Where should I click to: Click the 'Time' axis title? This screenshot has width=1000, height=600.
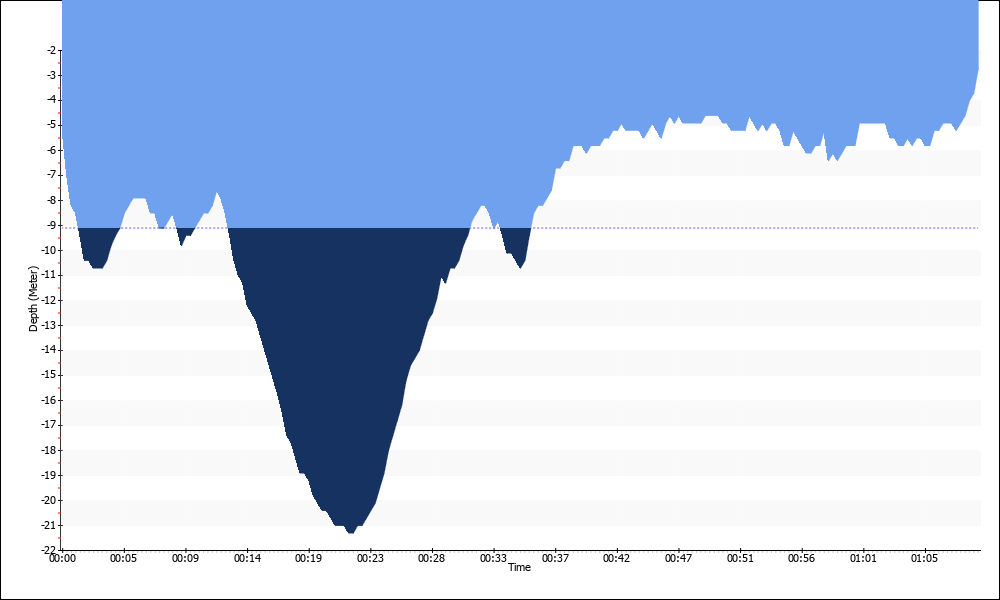(x=519, y=567)
